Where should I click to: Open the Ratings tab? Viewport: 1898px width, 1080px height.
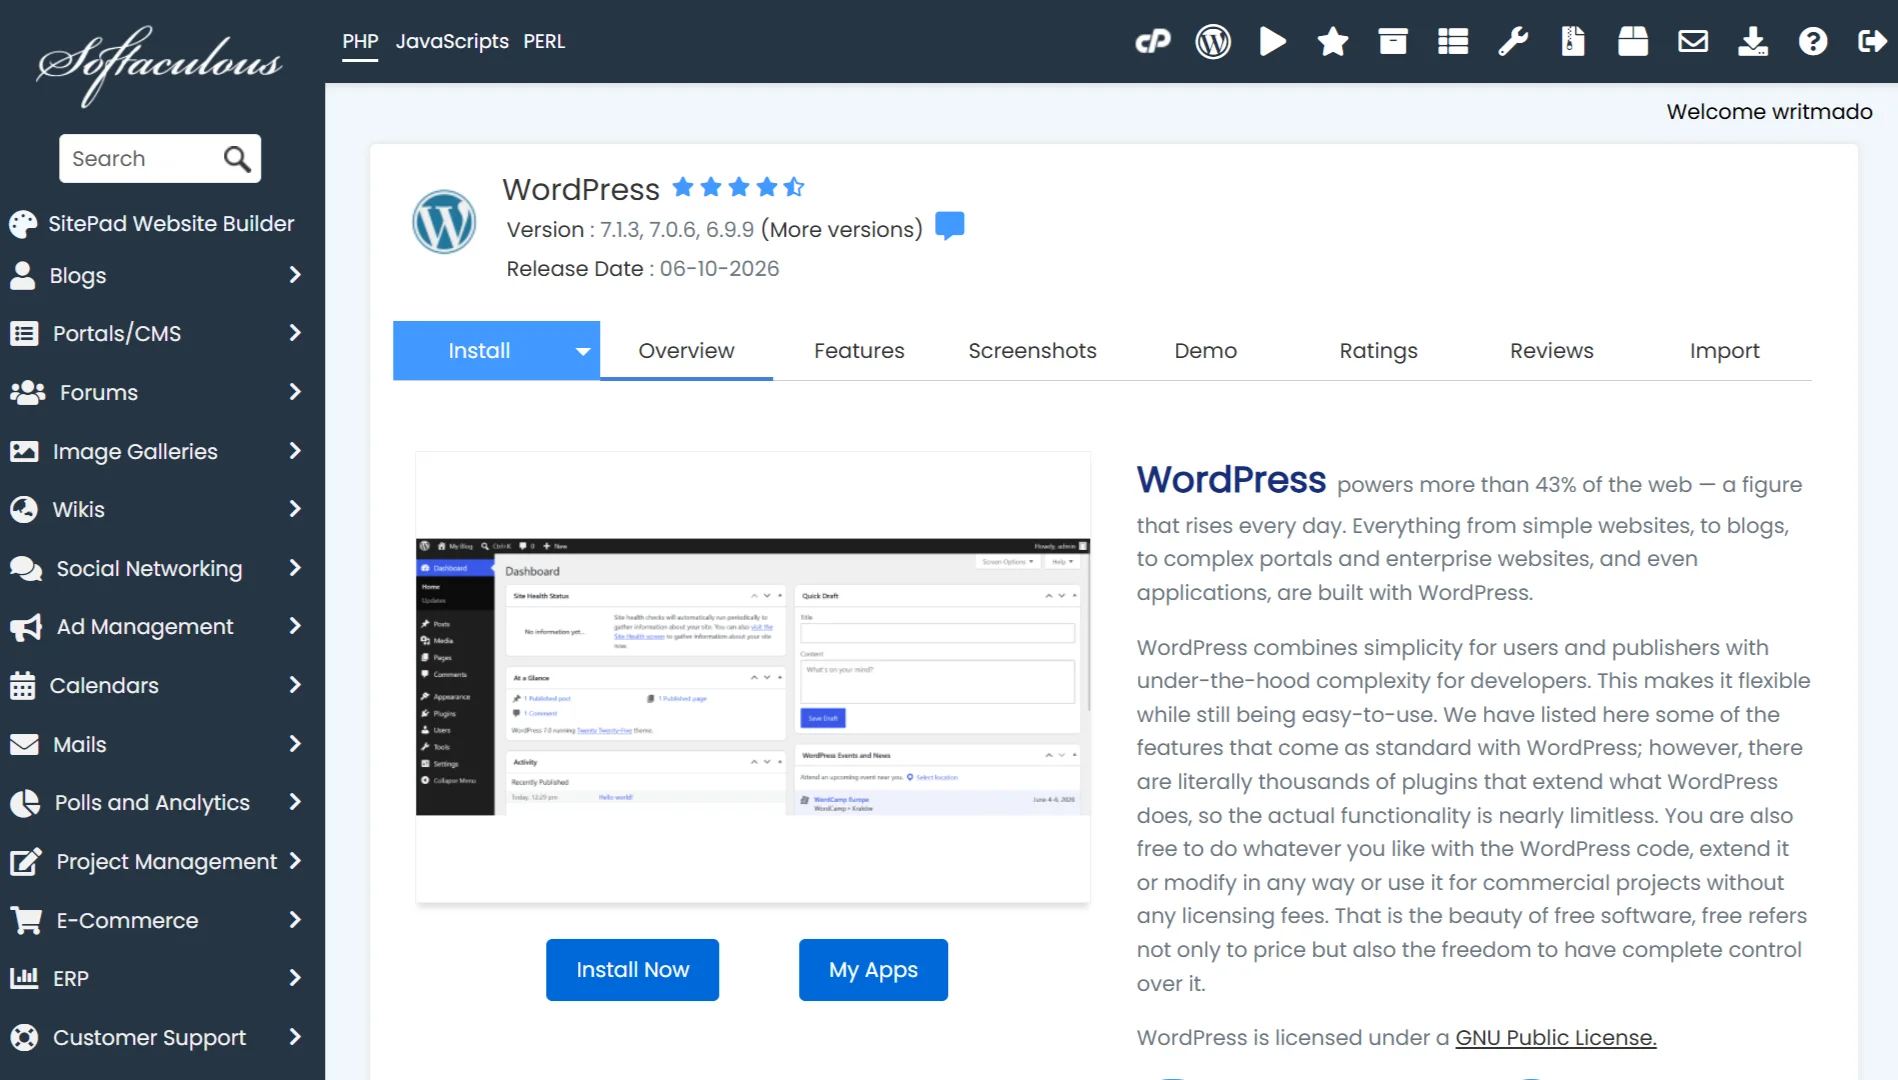[1378, 351]
